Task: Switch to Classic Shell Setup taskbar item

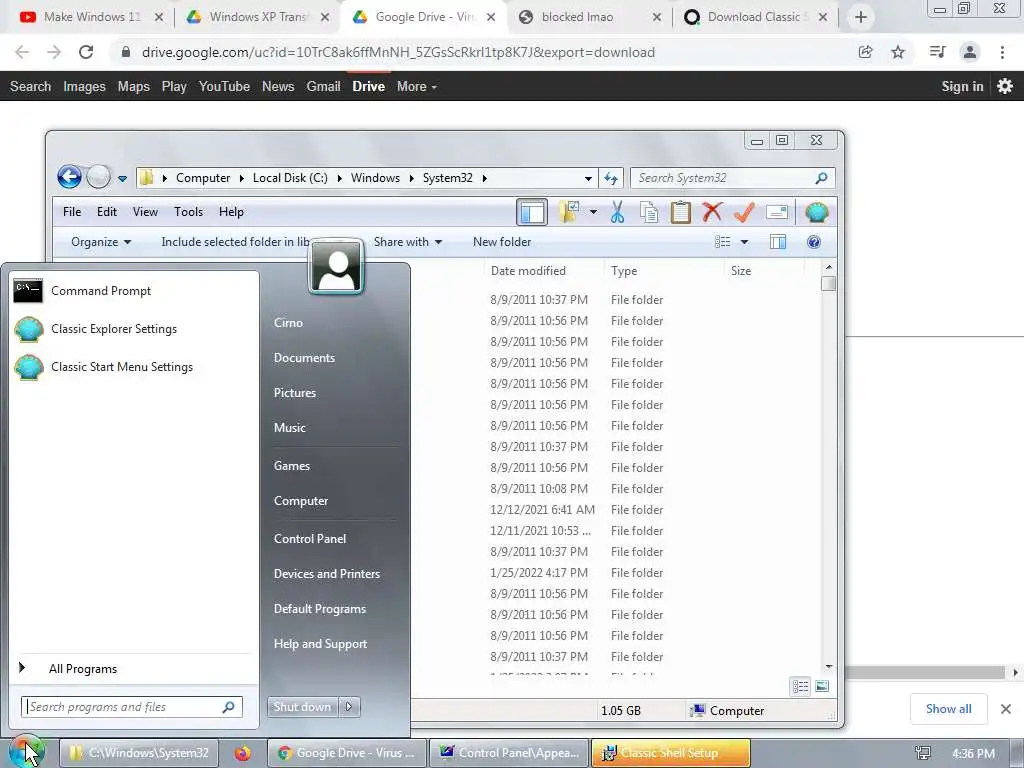Action: tap(671, 753)
